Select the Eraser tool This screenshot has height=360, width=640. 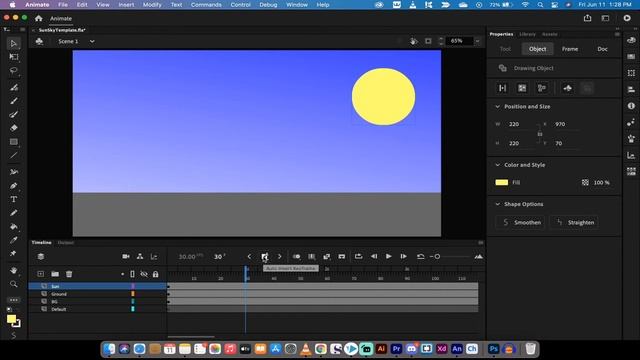click(x=13, y=128)
